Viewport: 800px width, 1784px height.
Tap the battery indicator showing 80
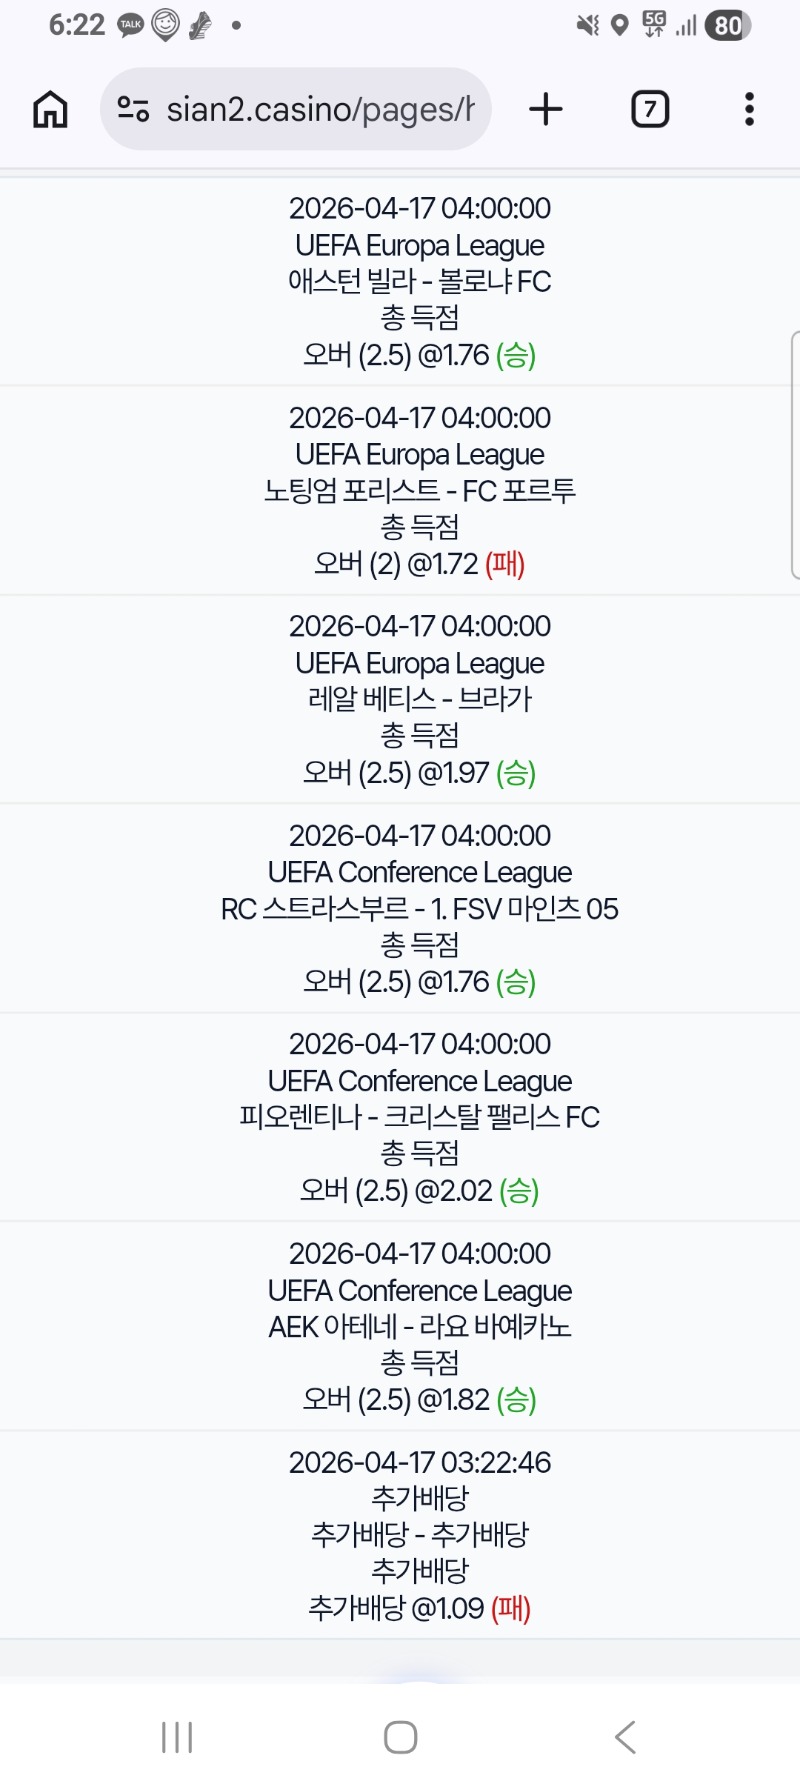(x=727, y=25)
